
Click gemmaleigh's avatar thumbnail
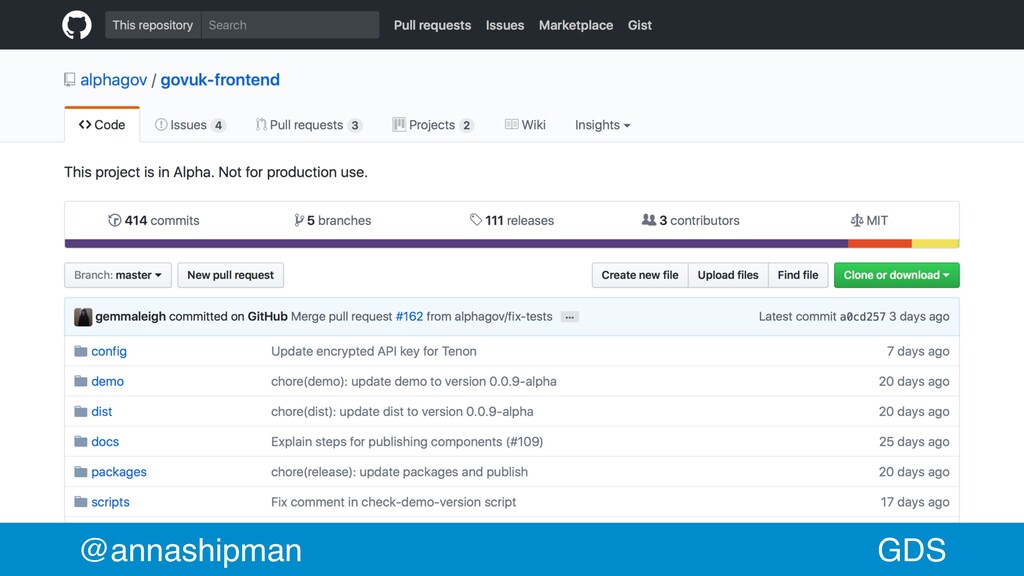[83, 317]
